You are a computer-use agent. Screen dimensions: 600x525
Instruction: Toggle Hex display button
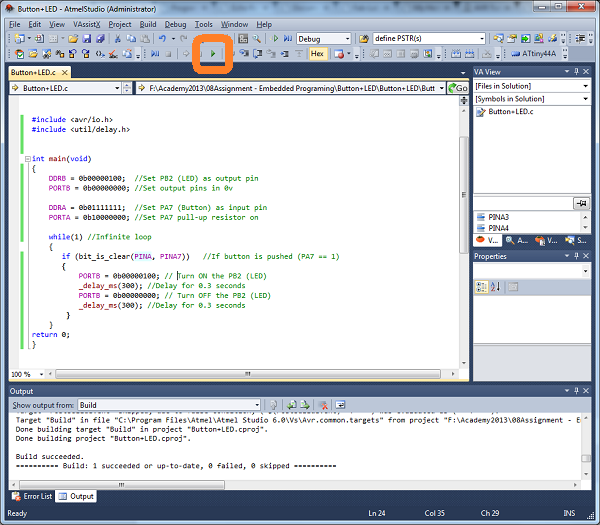click(317, 54)
